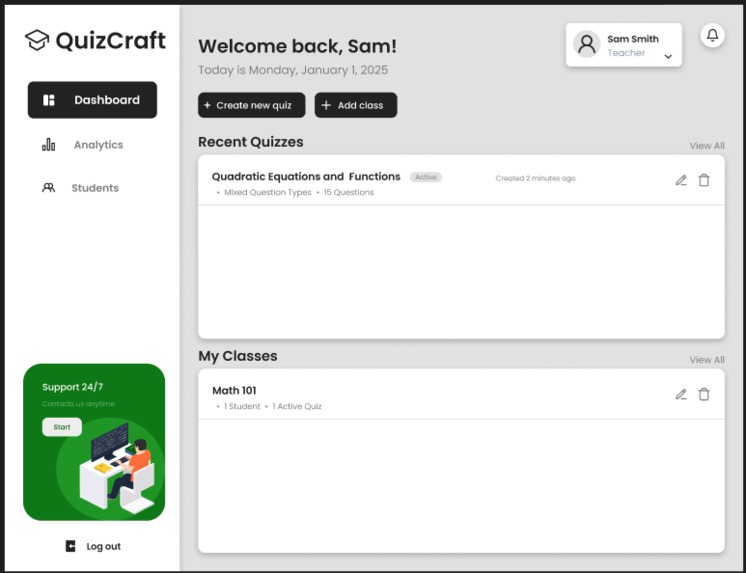746x573 pixels.
Task: Click the Active status badge
Action: (x=426, y=177)
